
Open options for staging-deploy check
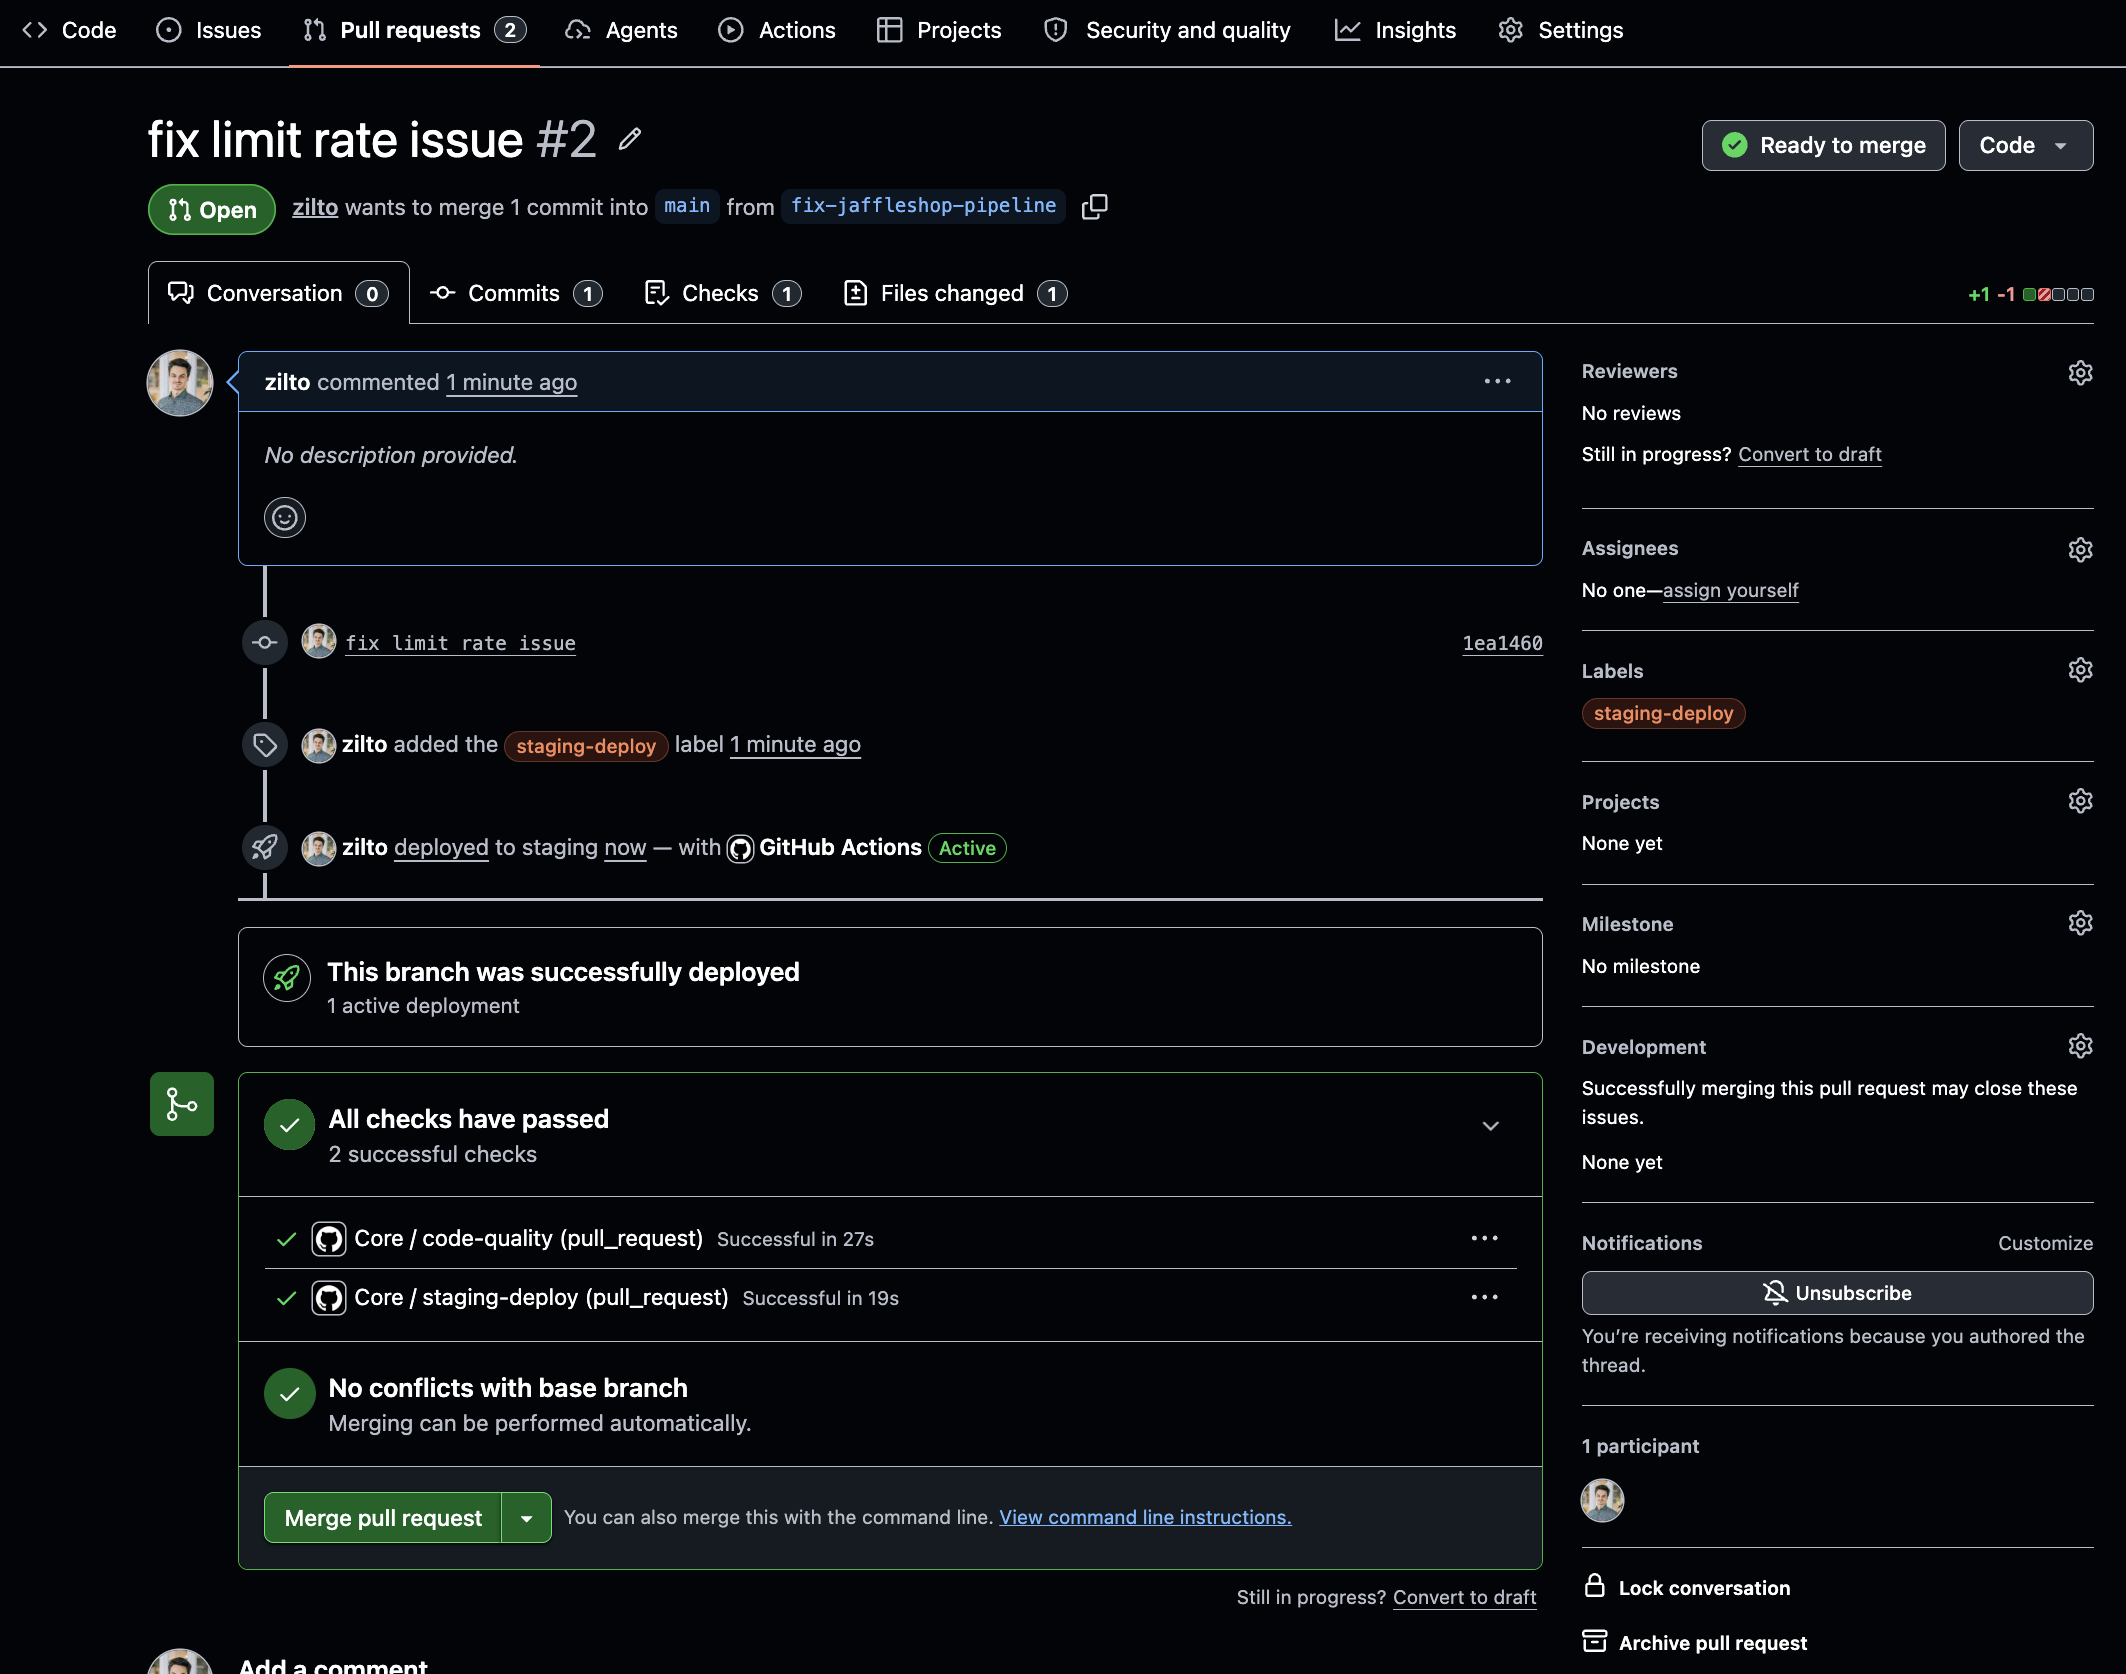(1484, 1297)
